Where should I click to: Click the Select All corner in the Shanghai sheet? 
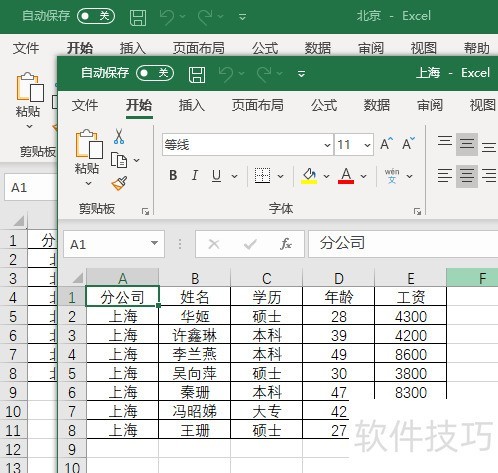(x=78, y=278)
